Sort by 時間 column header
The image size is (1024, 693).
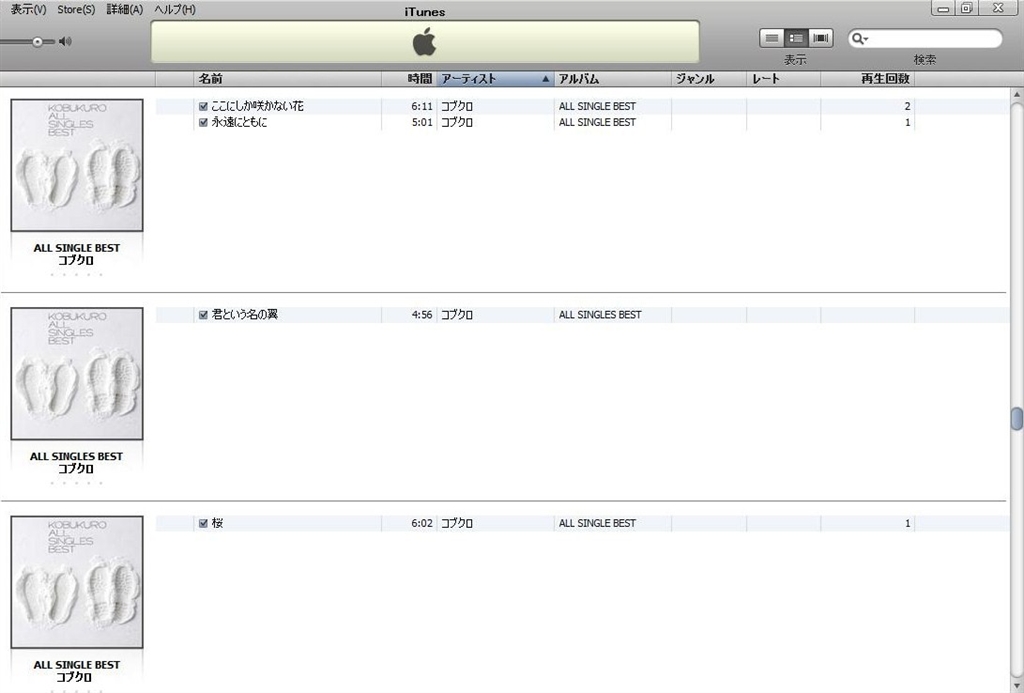pyautogui.click(x=409, y=79)
